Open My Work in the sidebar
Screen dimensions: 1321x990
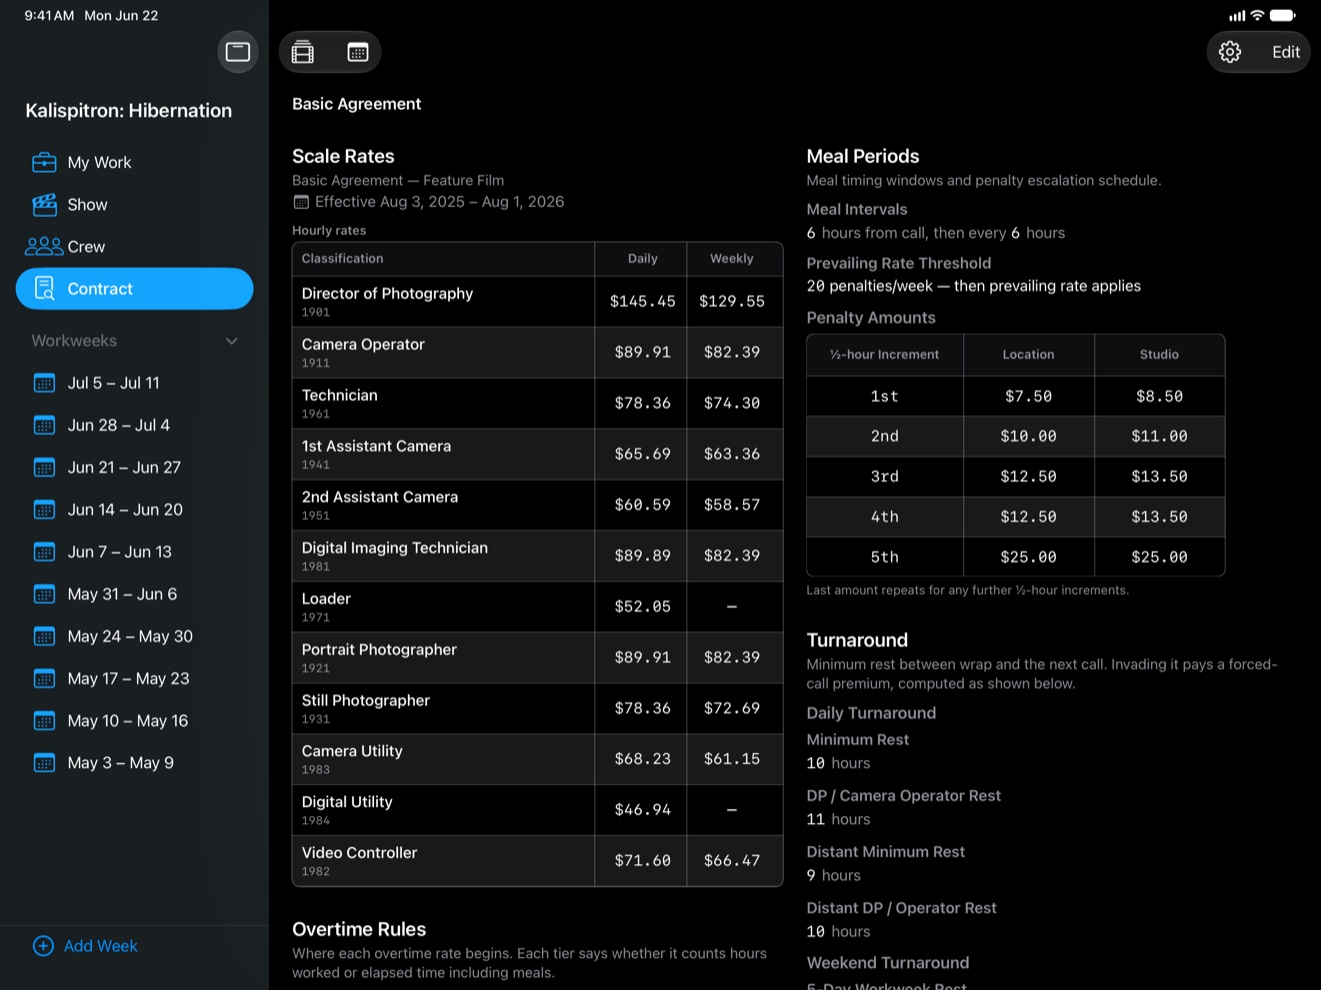click(x=135, y=162)
